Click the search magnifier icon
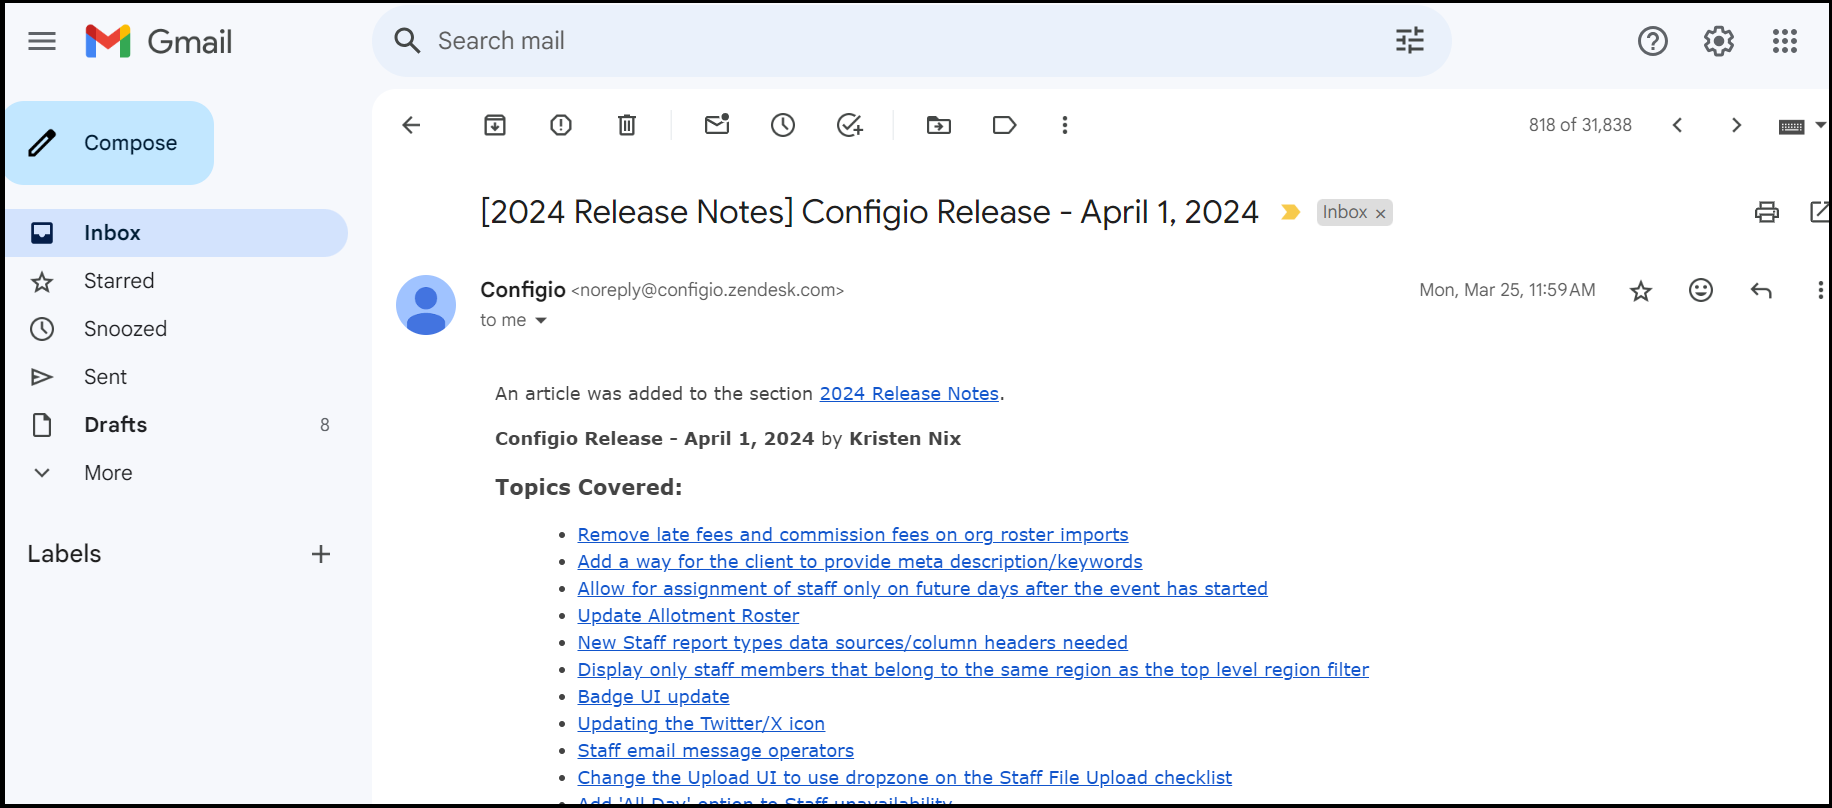This screenshot has height=808, width=1832. 407,41
